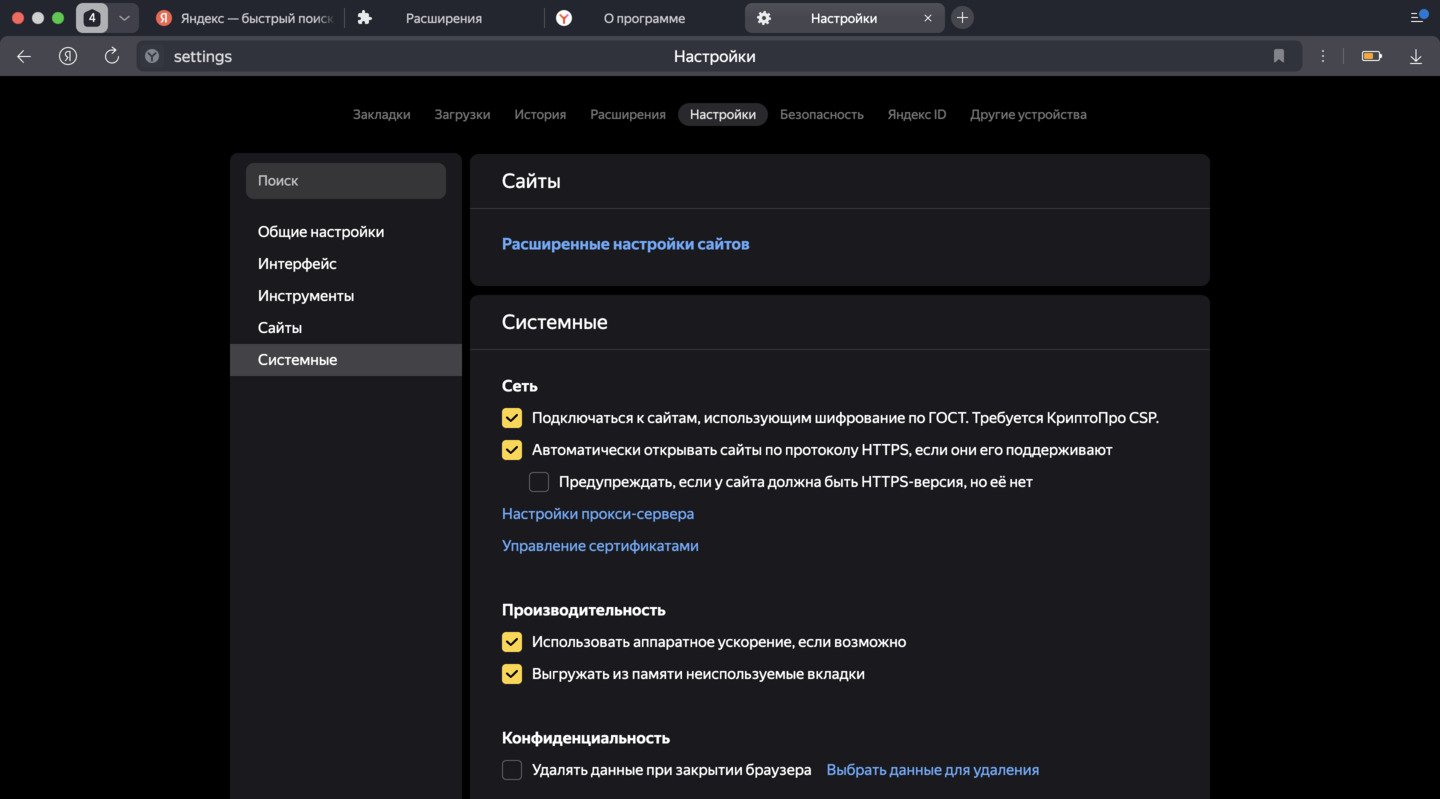The width and height of the screenshot is (1440, 799).
Task: Expand the tab list chevron
Action: [x=124, y=18]
